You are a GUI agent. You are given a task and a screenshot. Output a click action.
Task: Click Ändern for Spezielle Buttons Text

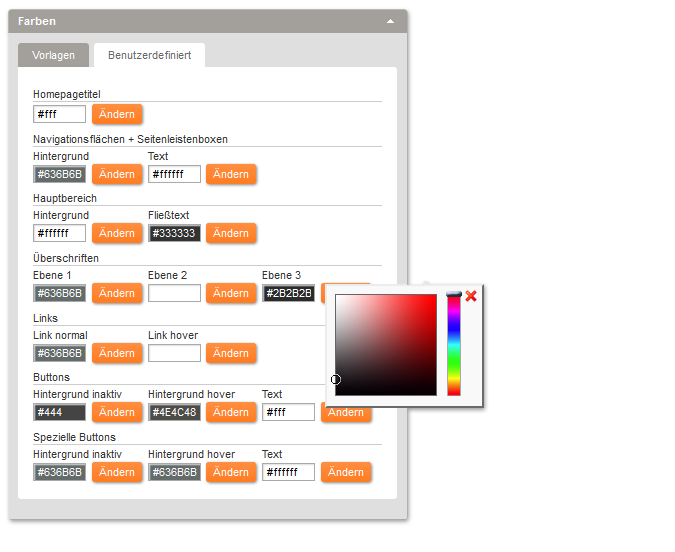click(x=346, y=472)
